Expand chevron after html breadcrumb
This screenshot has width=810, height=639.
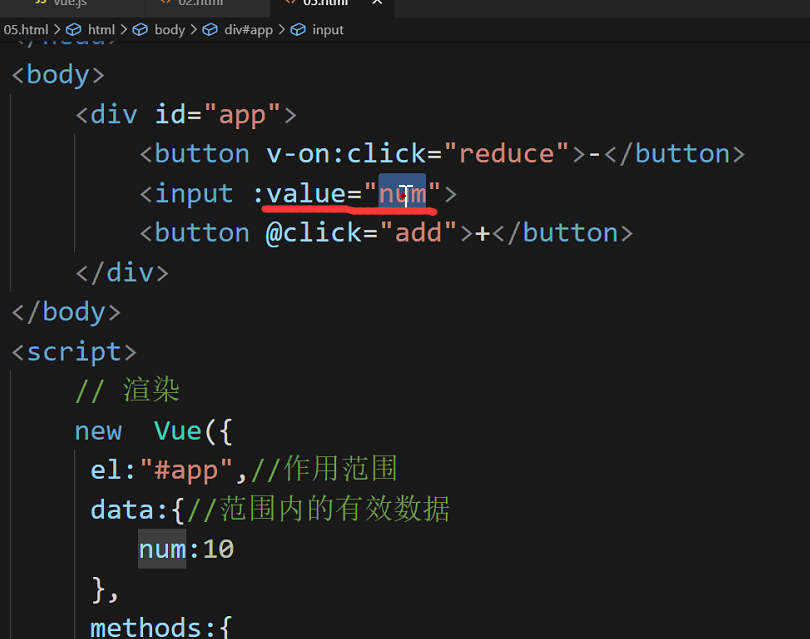click(123, 29)
